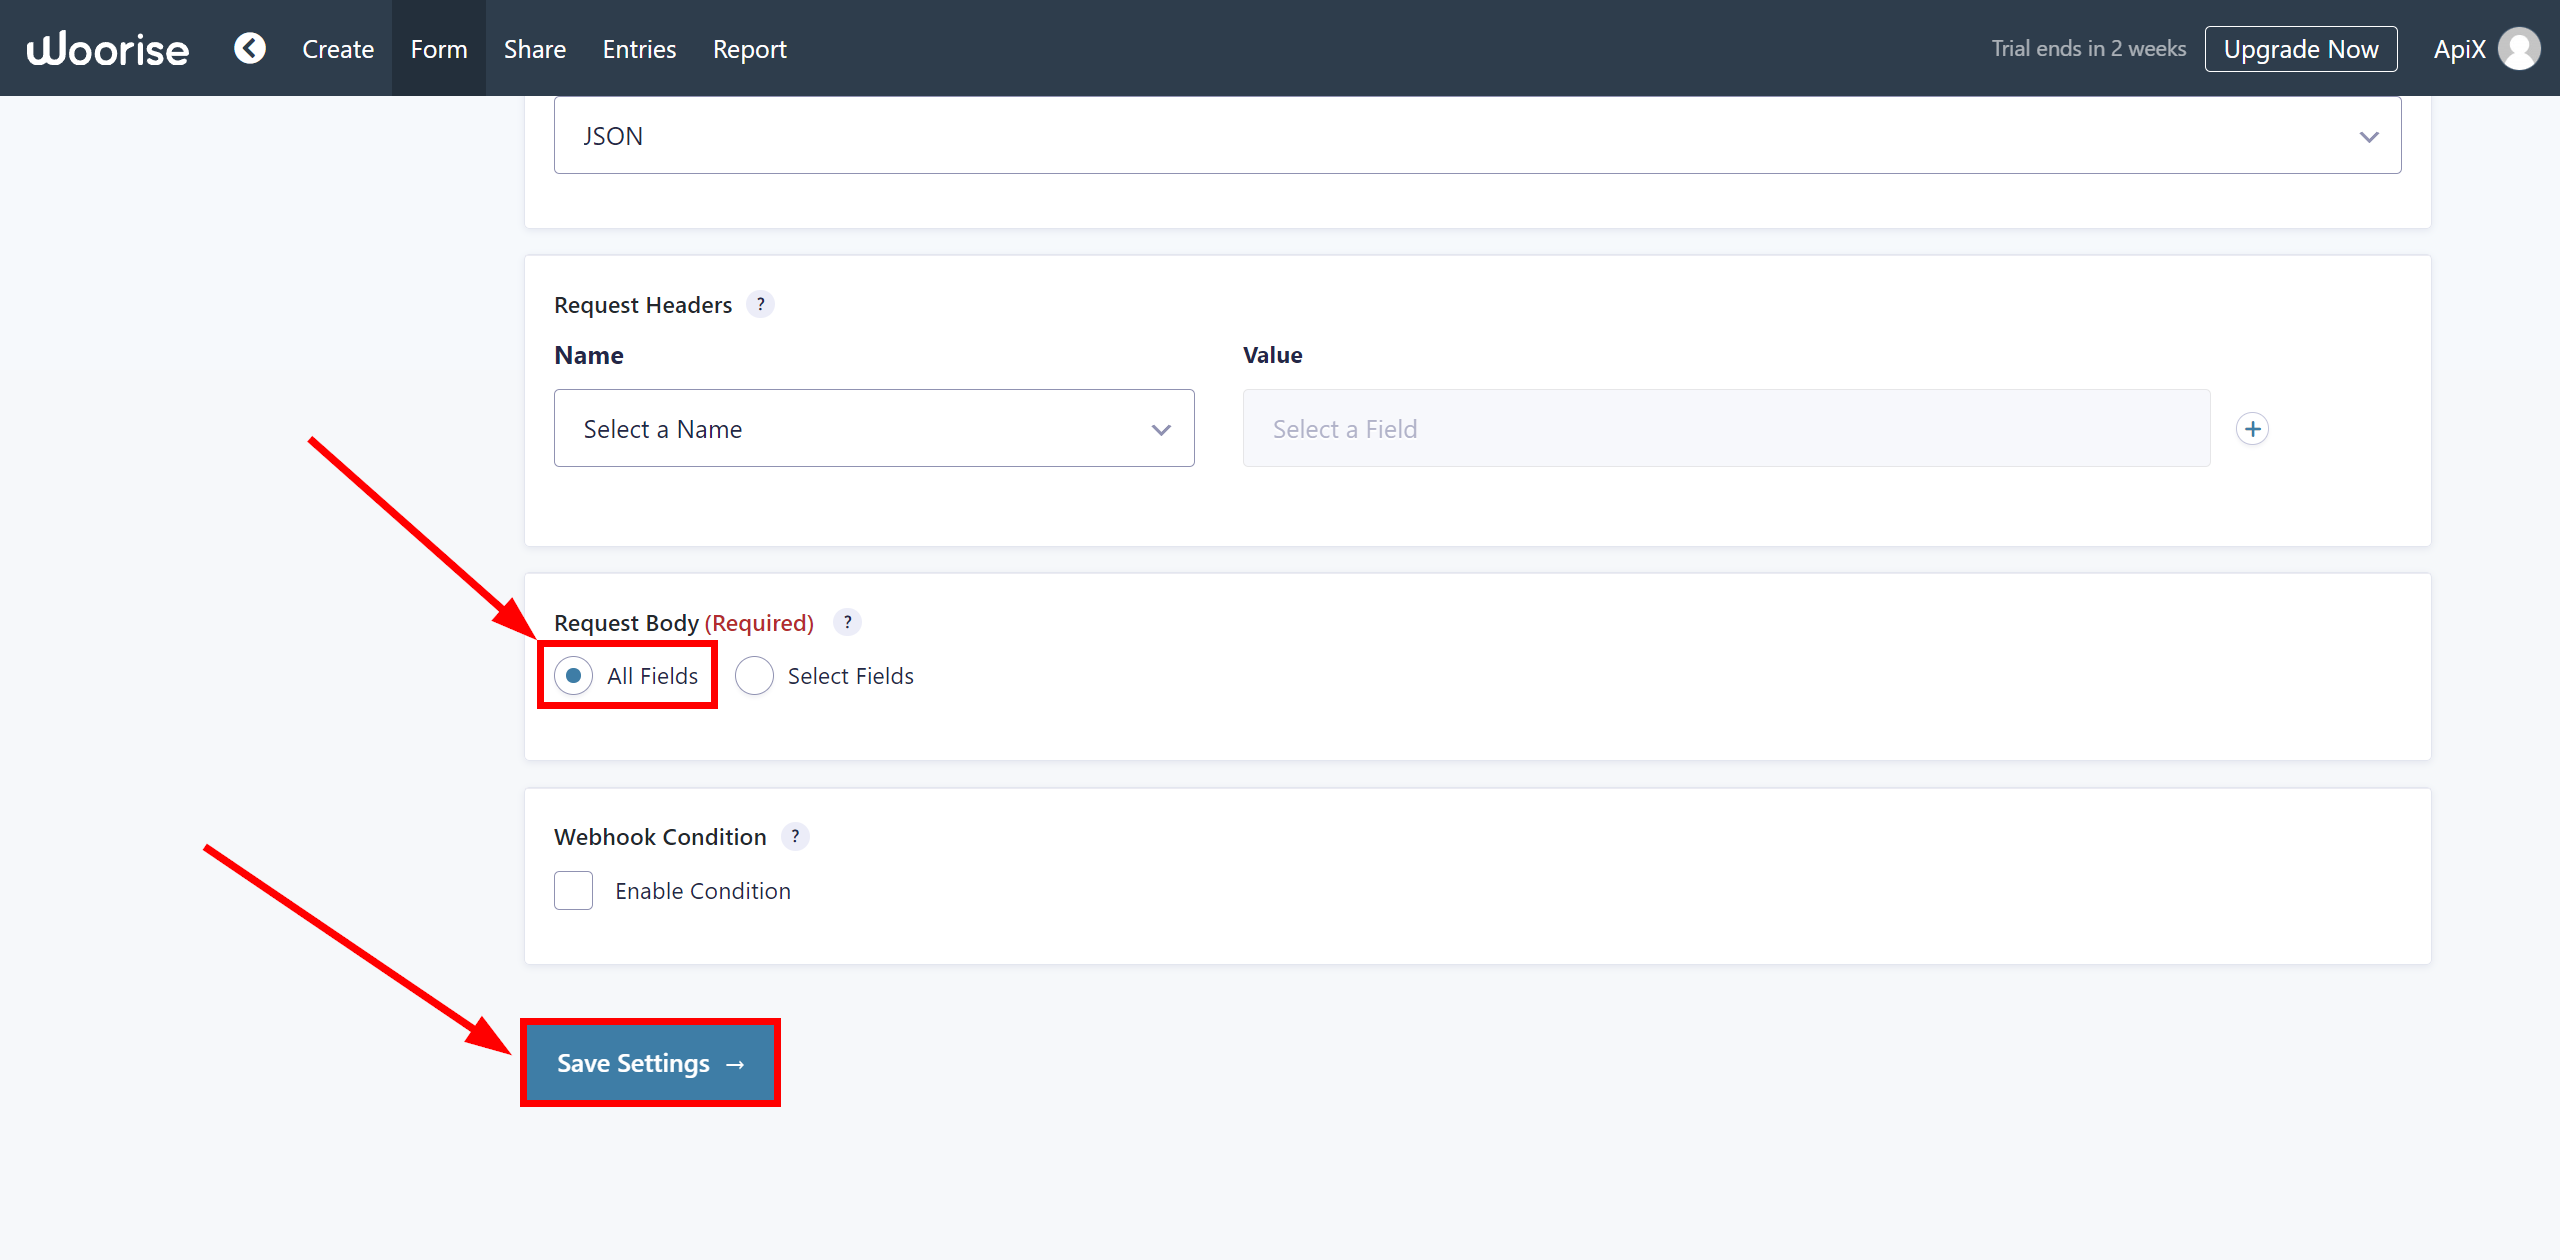The image size is (2560, 1260).
Task: Click the Form tab in the top menu
Action: (x=438, y=47)
